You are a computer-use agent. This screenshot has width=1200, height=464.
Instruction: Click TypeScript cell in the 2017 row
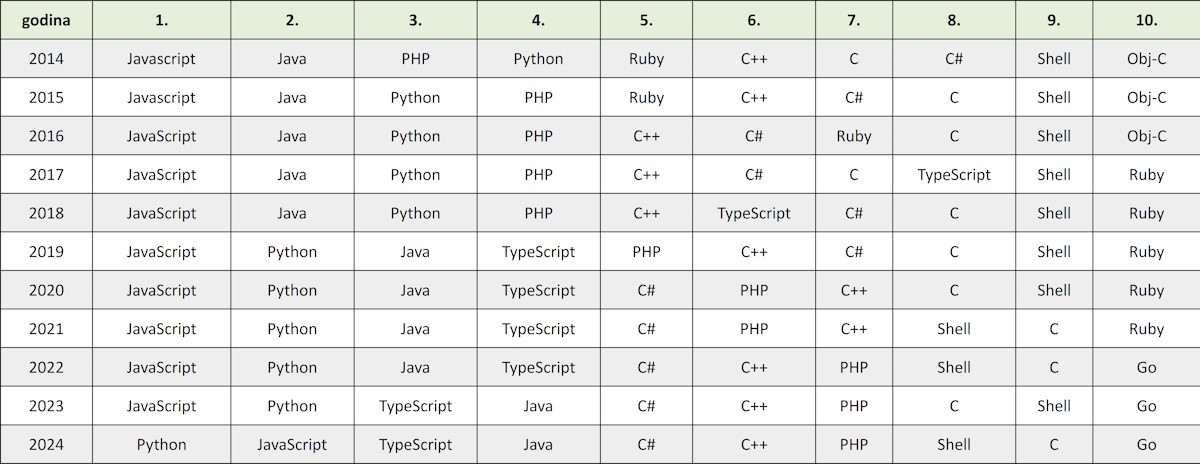954,175
